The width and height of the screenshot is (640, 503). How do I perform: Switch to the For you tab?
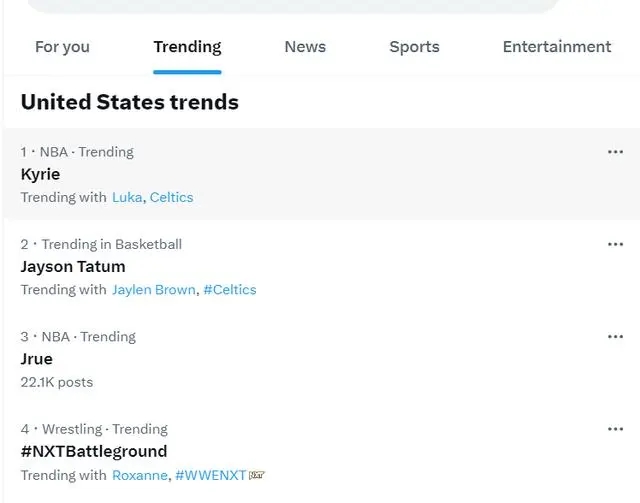pyautogui.click(x=62, y=47)
